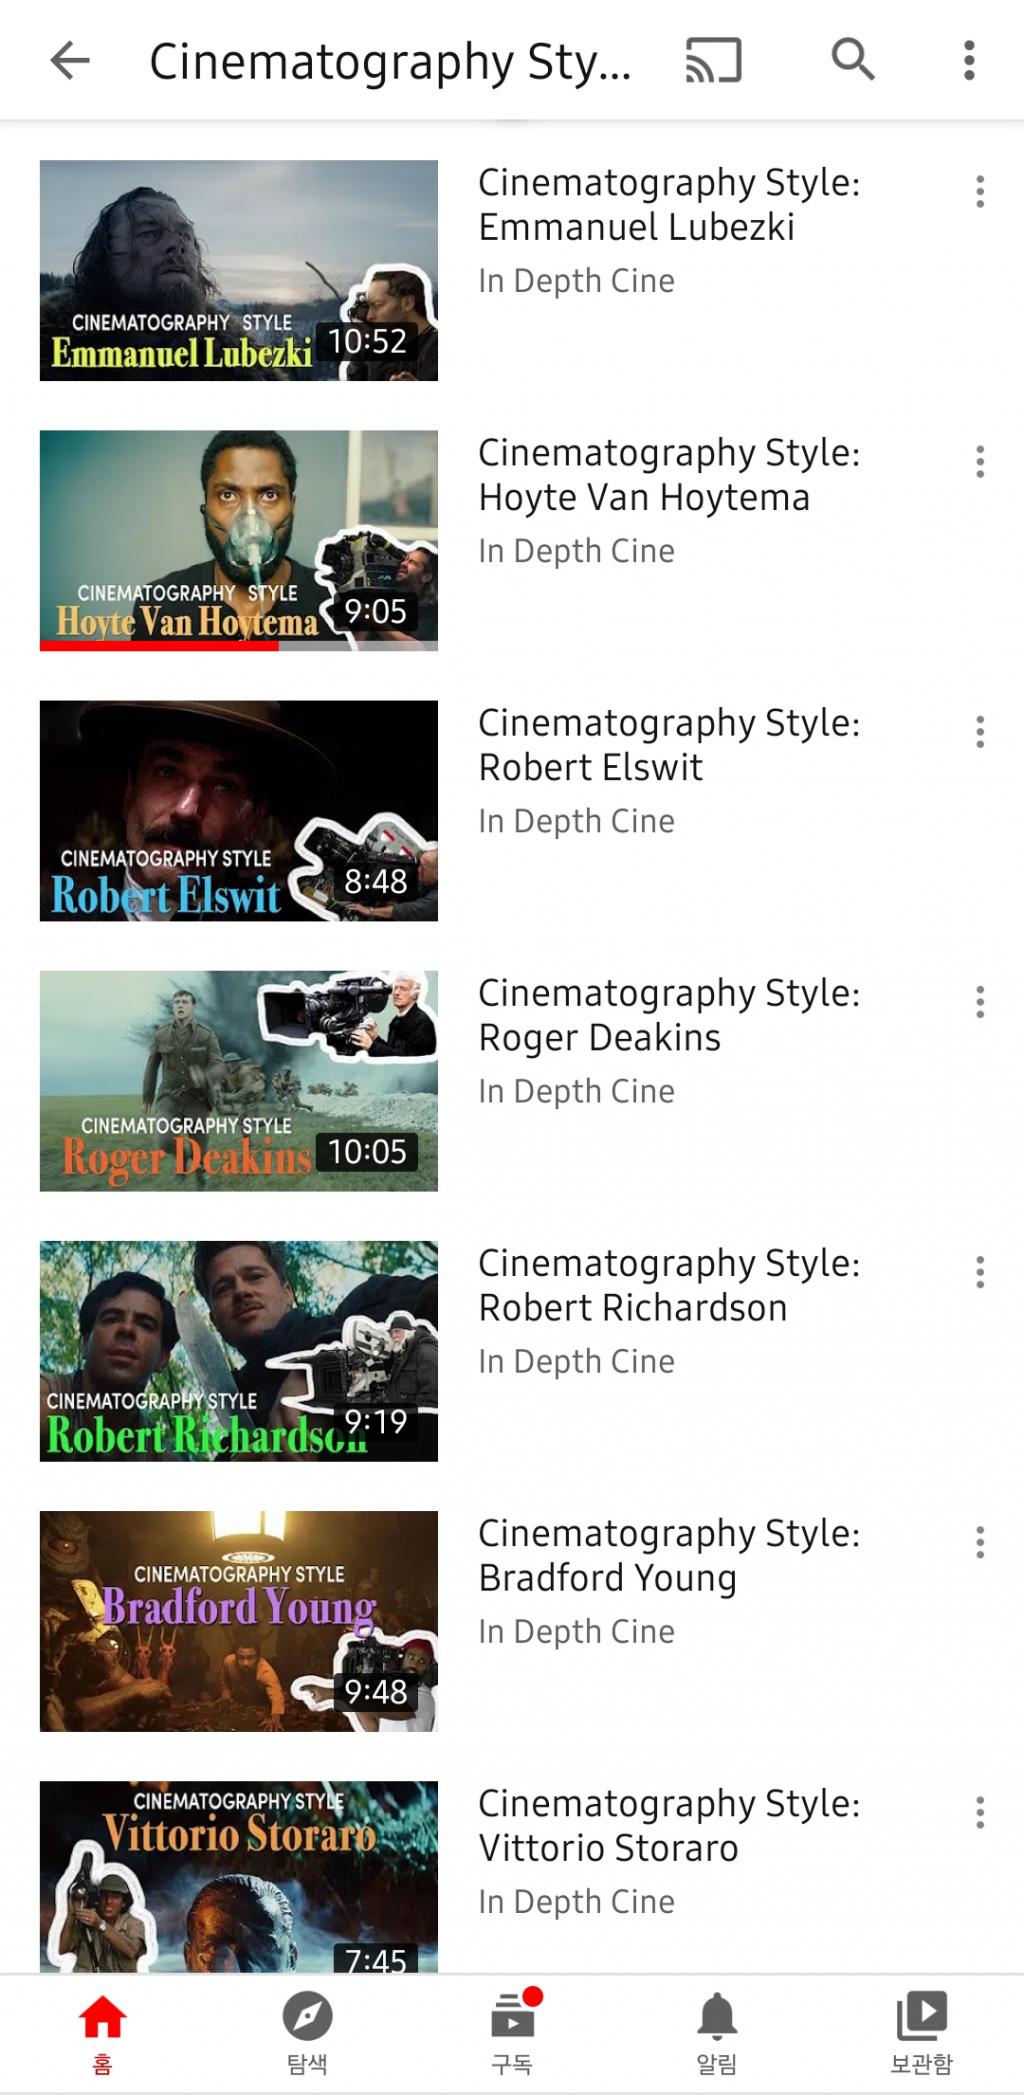Open options for Robert Richardson video
This screenshot has width=1024, height=2095.
[980, 1271]
